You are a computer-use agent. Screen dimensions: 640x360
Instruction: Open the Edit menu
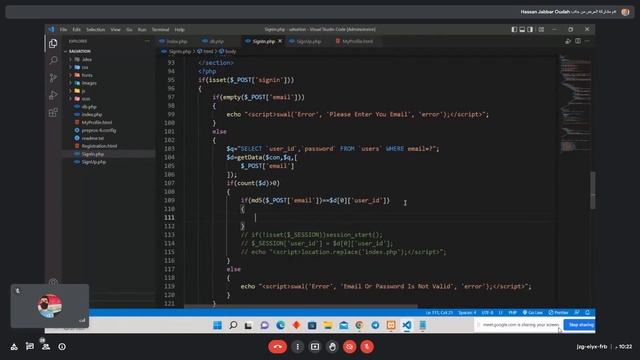coord(77,30)
